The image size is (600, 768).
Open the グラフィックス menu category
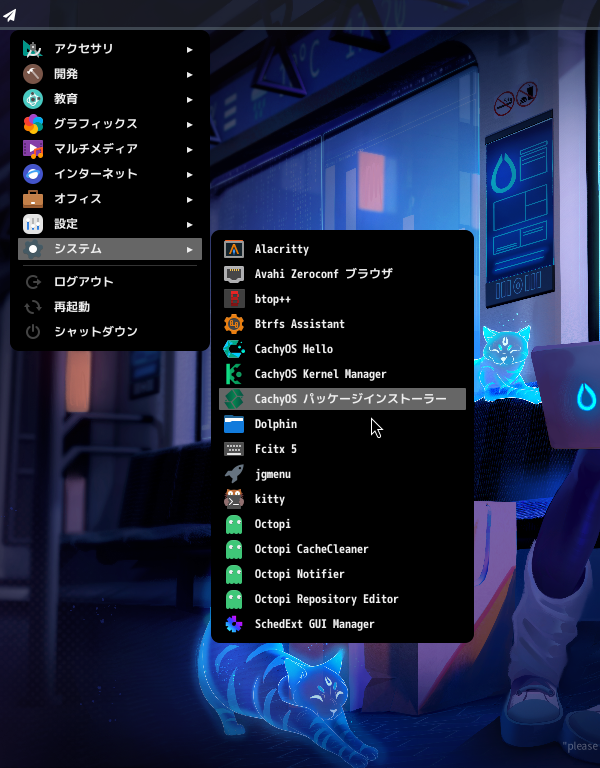pyautogui.click(x=110, y=124)
